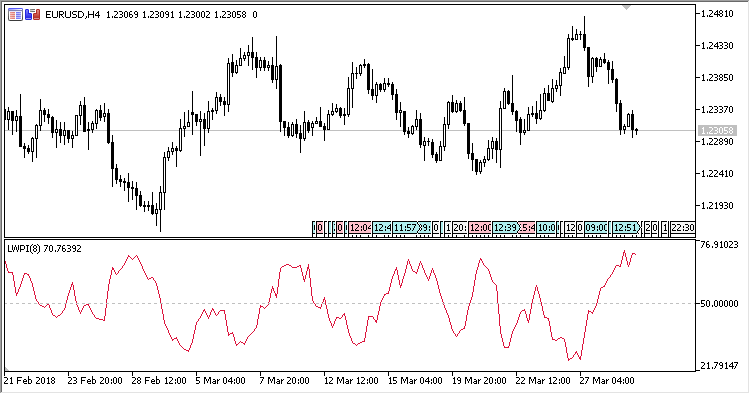750x394 pixels.
Task: Click the 7 Mar 20:00 time label
Action: point(285,381)
